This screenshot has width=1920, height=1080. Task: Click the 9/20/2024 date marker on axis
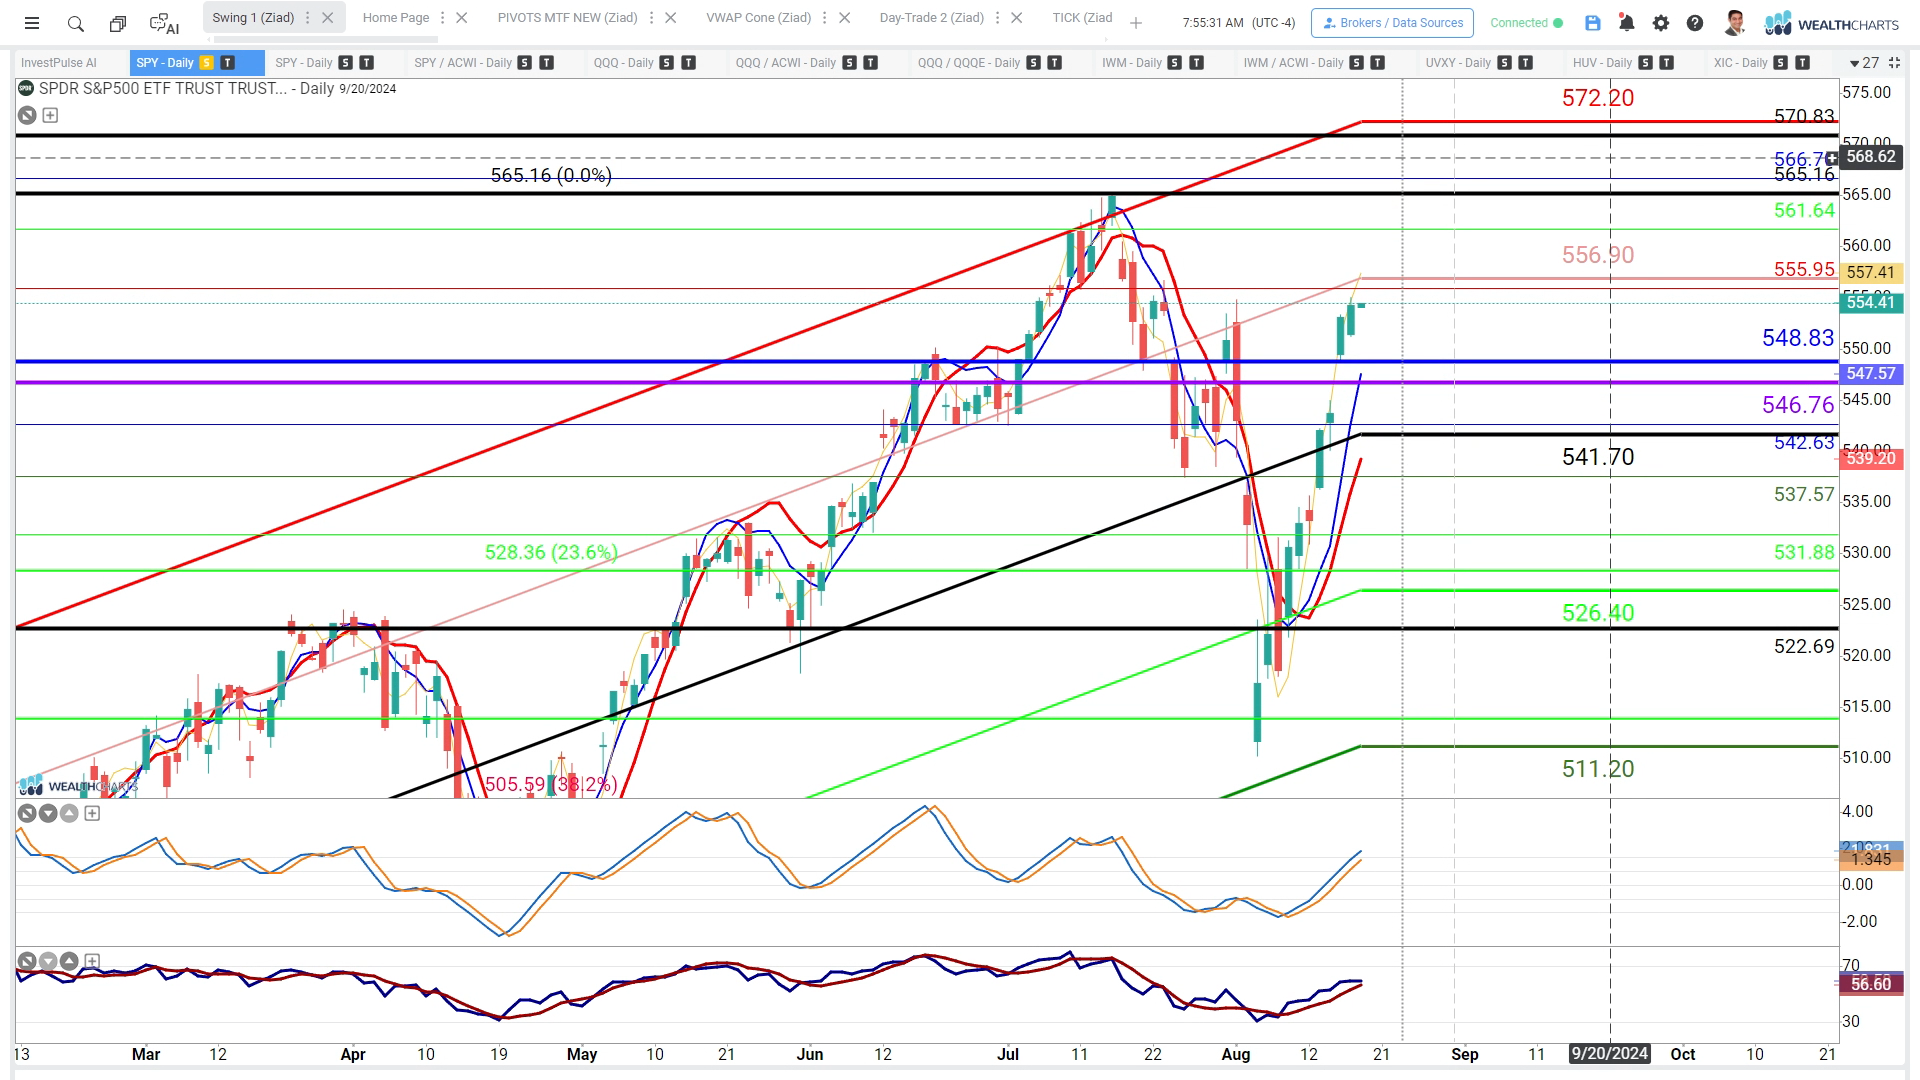[1609, 1053]
